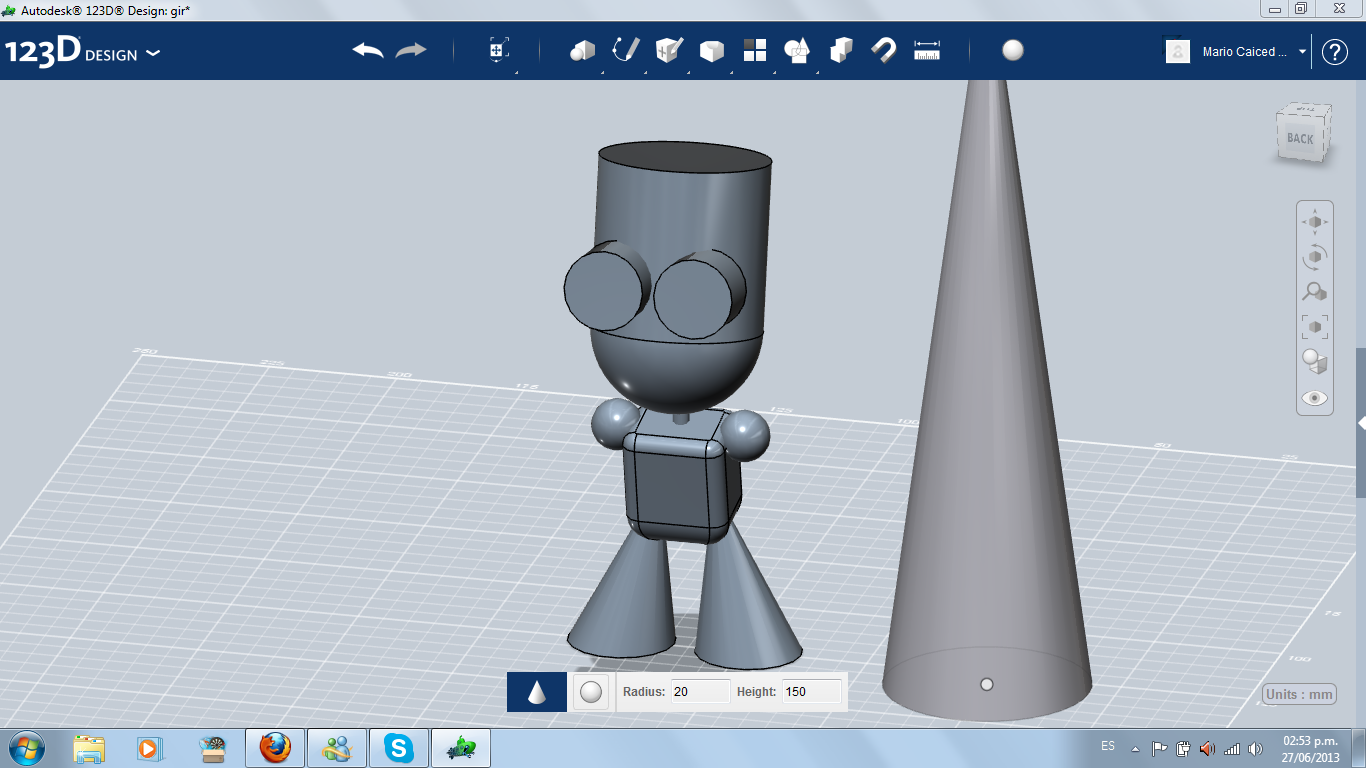Image resolution: width=1366 pixels, height=768 pixels.
Task: Click the Height input field
Action: (x=811, y=691)
